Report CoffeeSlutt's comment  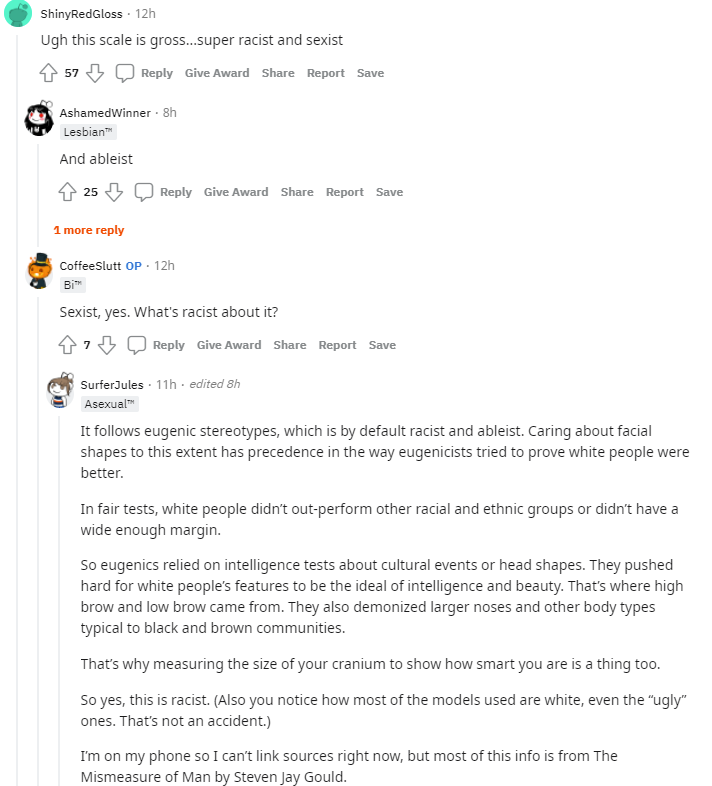(337, 345)
